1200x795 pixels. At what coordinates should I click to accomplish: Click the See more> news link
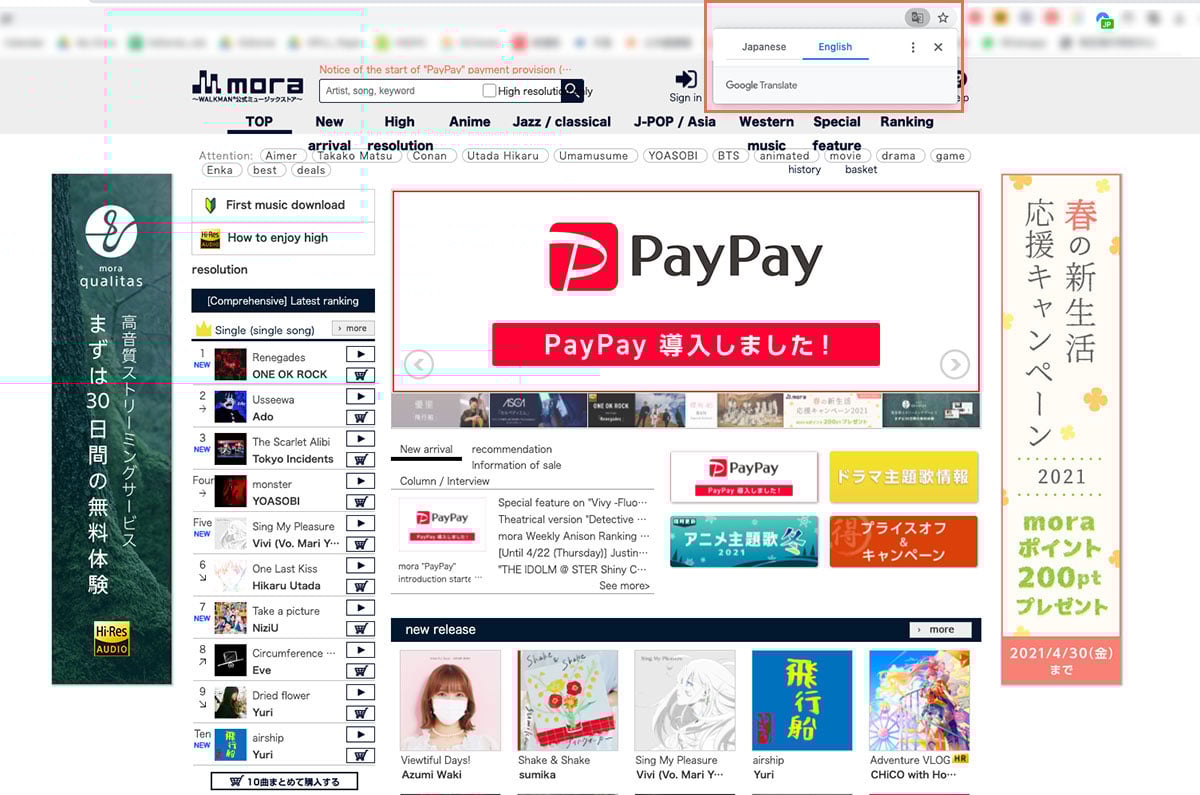624,586
